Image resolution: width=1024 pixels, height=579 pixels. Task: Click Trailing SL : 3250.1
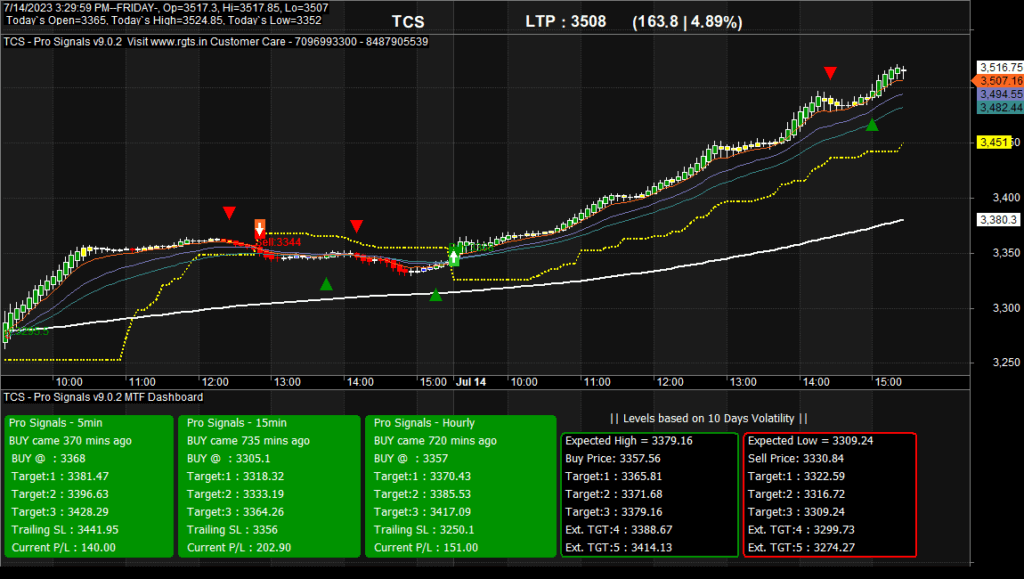[x=424, y=529]
